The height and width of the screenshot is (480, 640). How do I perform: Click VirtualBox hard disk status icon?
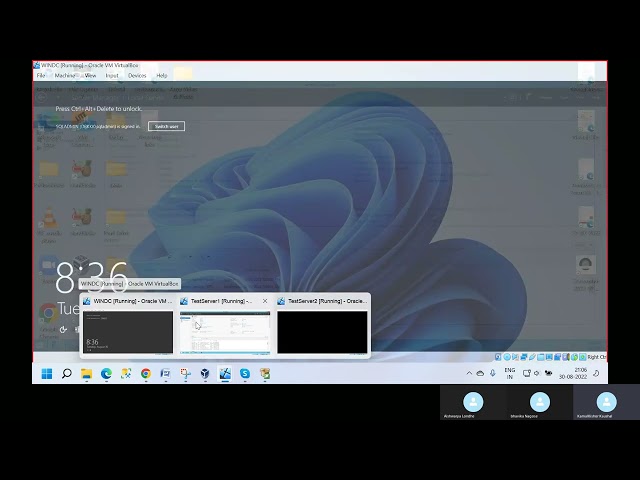(498, 357)
